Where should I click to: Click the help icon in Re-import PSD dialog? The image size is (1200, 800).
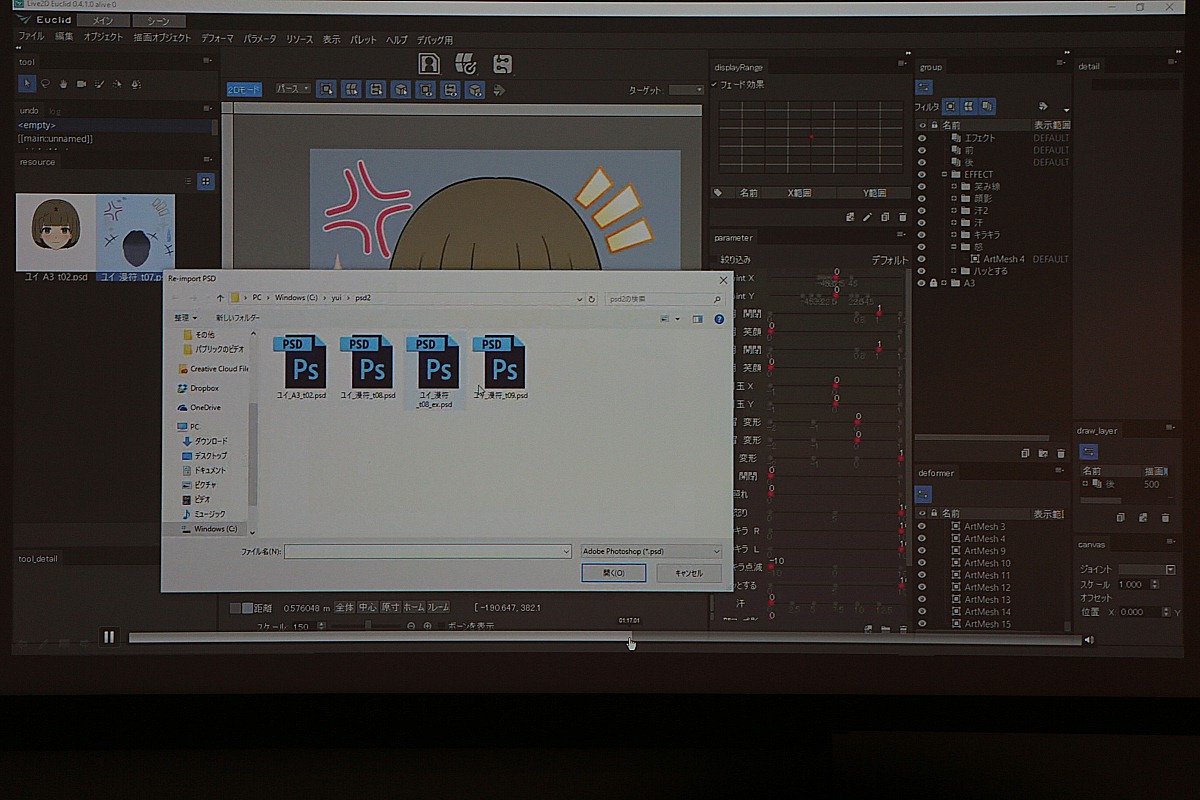(x=719, y=319)
